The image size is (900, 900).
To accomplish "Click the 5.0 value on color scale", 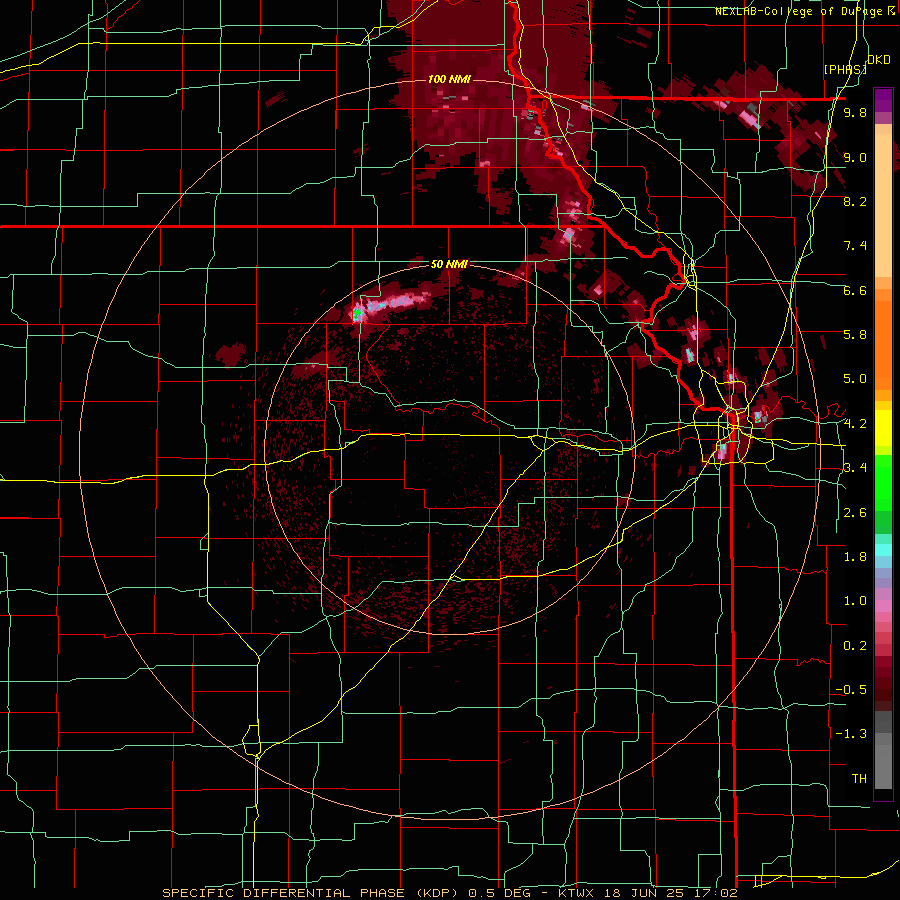I will pos(855,379).
